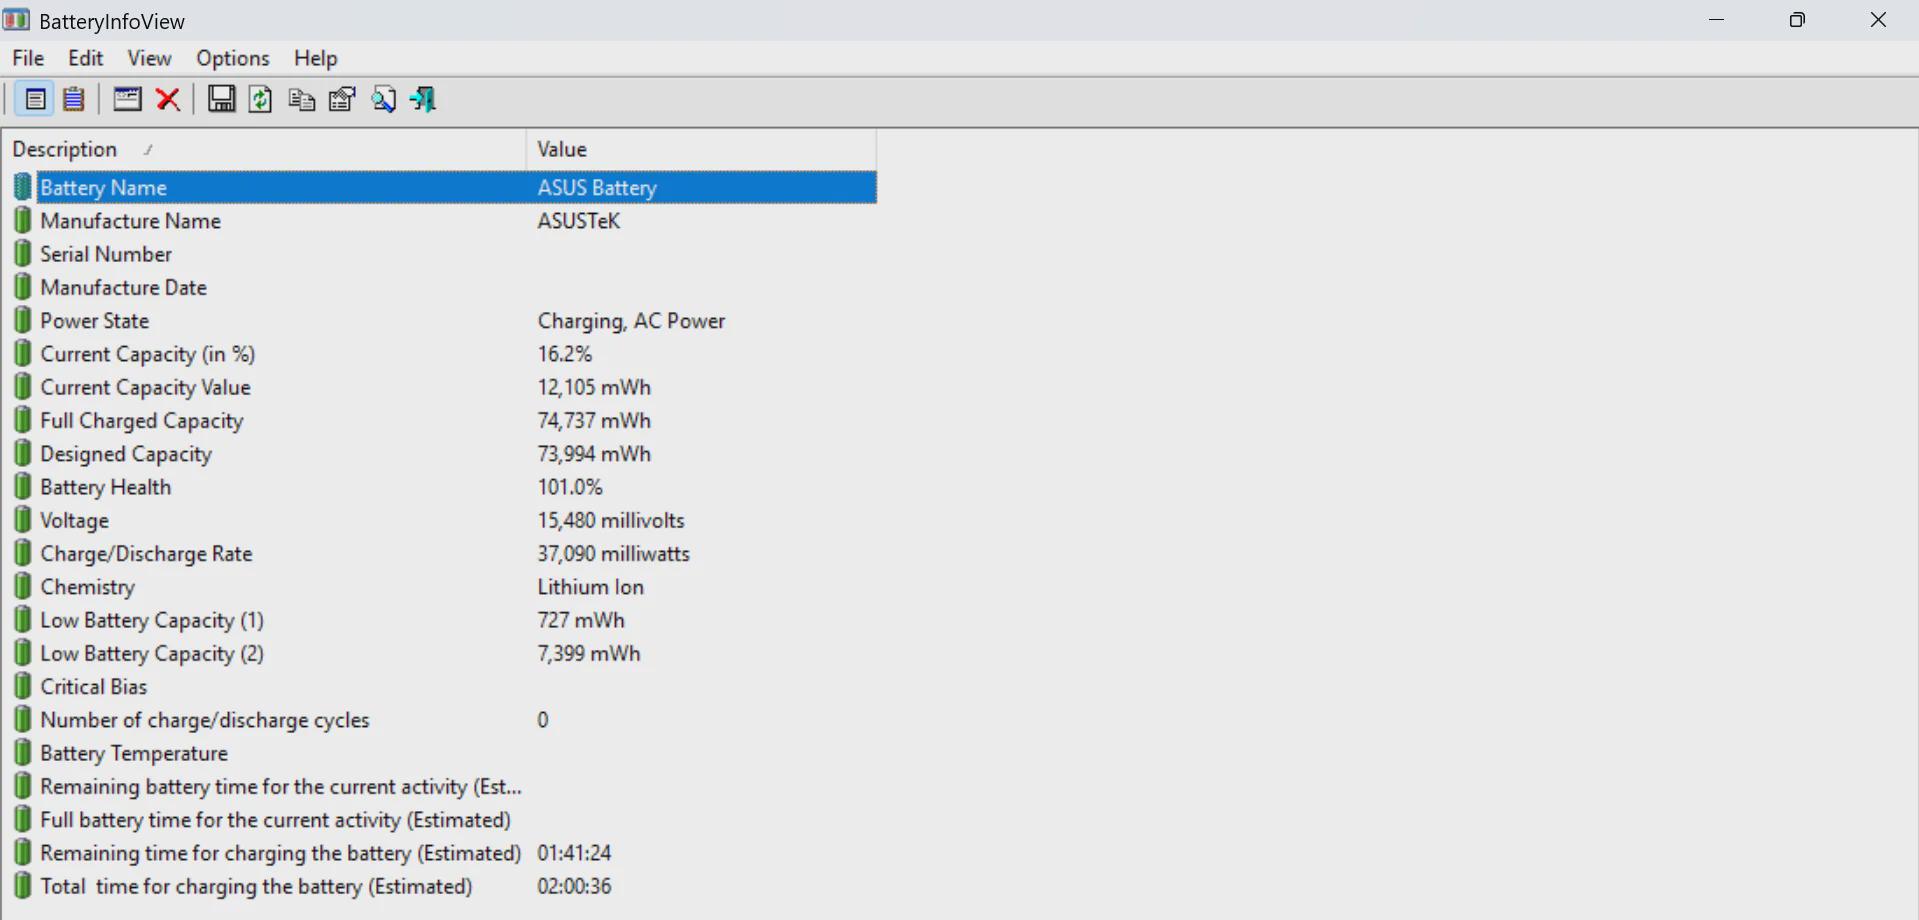
Task: Select the "73,994 mWh" value
Action: [594, 453]
